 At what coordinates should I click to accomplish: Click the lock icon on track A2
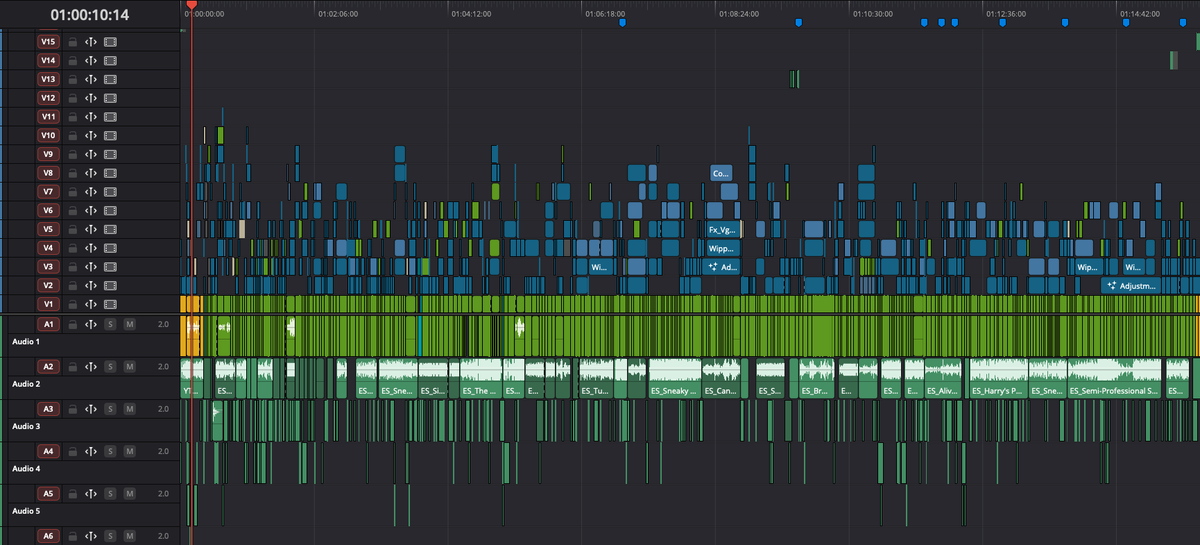pyautogui.click(x=72, y=367)
